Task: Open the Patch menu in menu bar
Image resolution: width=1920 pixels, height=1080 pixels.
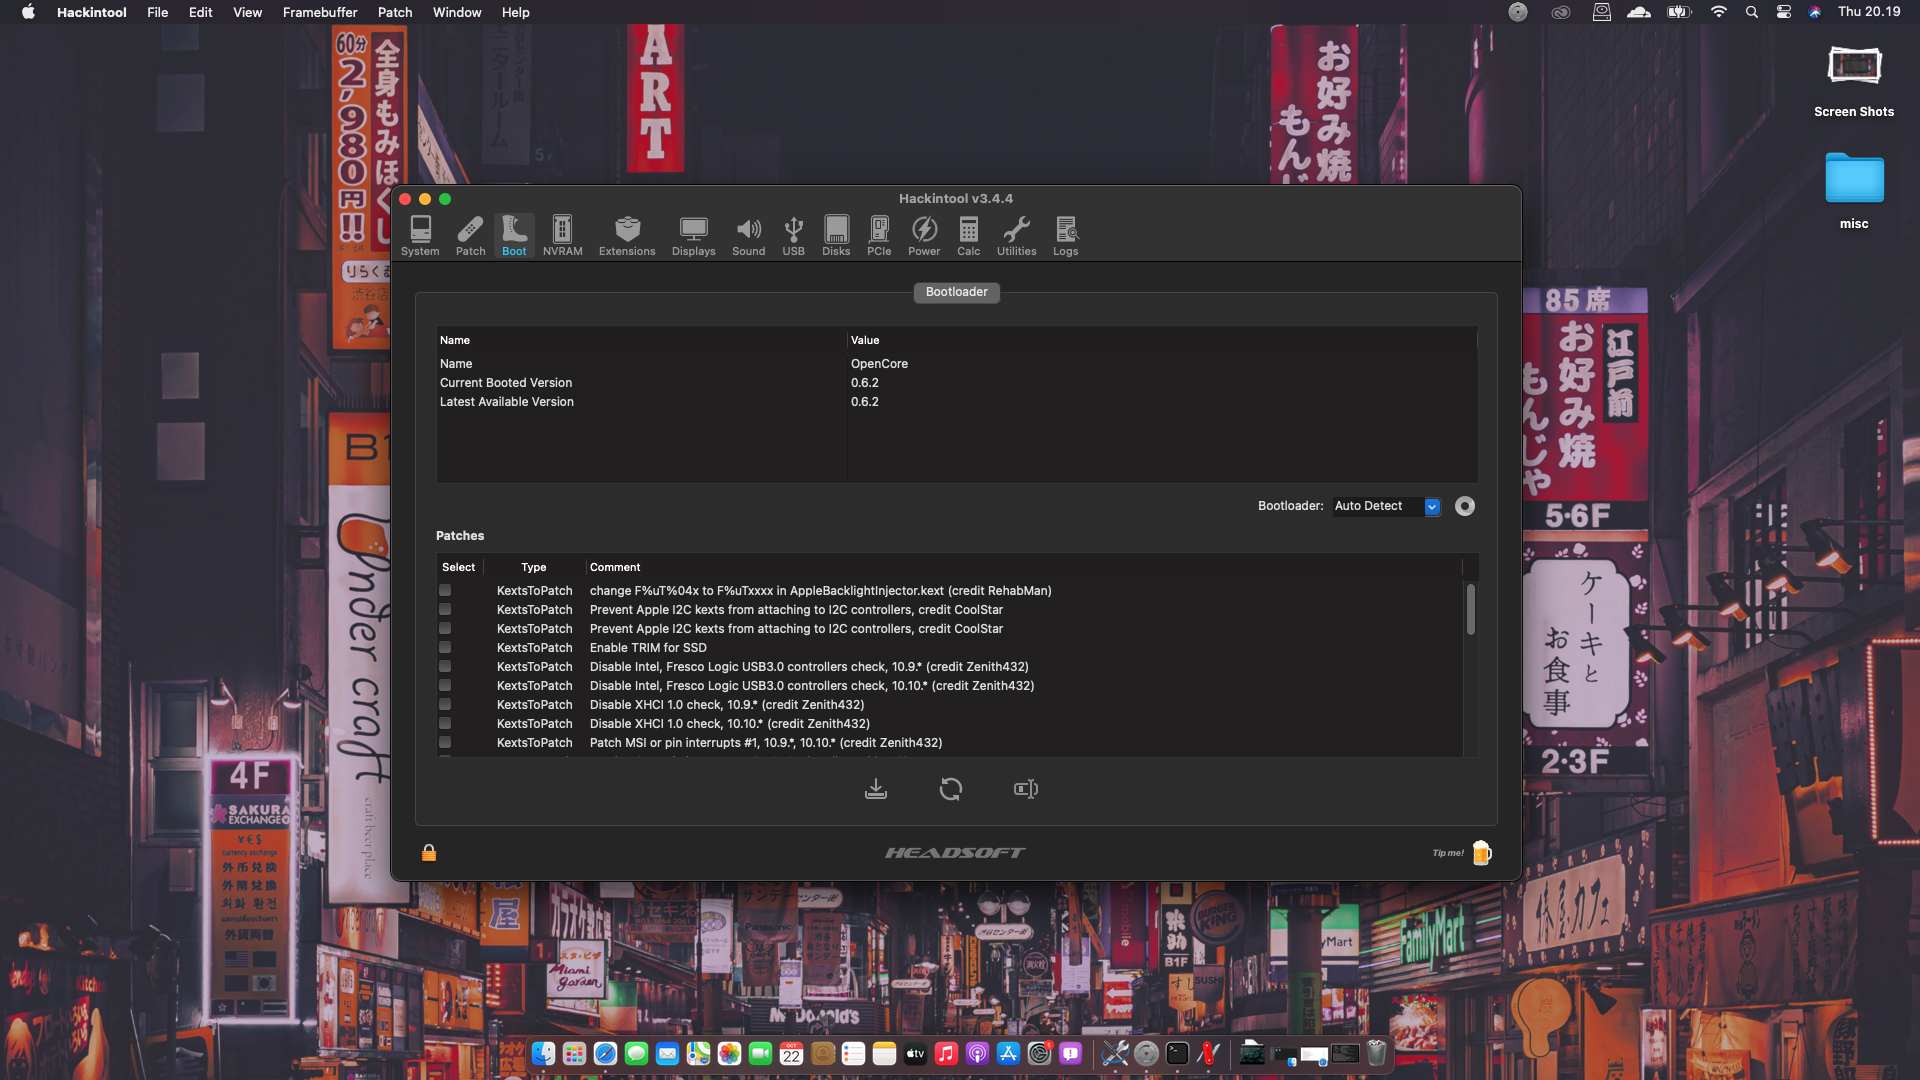Action: [394, 12]
